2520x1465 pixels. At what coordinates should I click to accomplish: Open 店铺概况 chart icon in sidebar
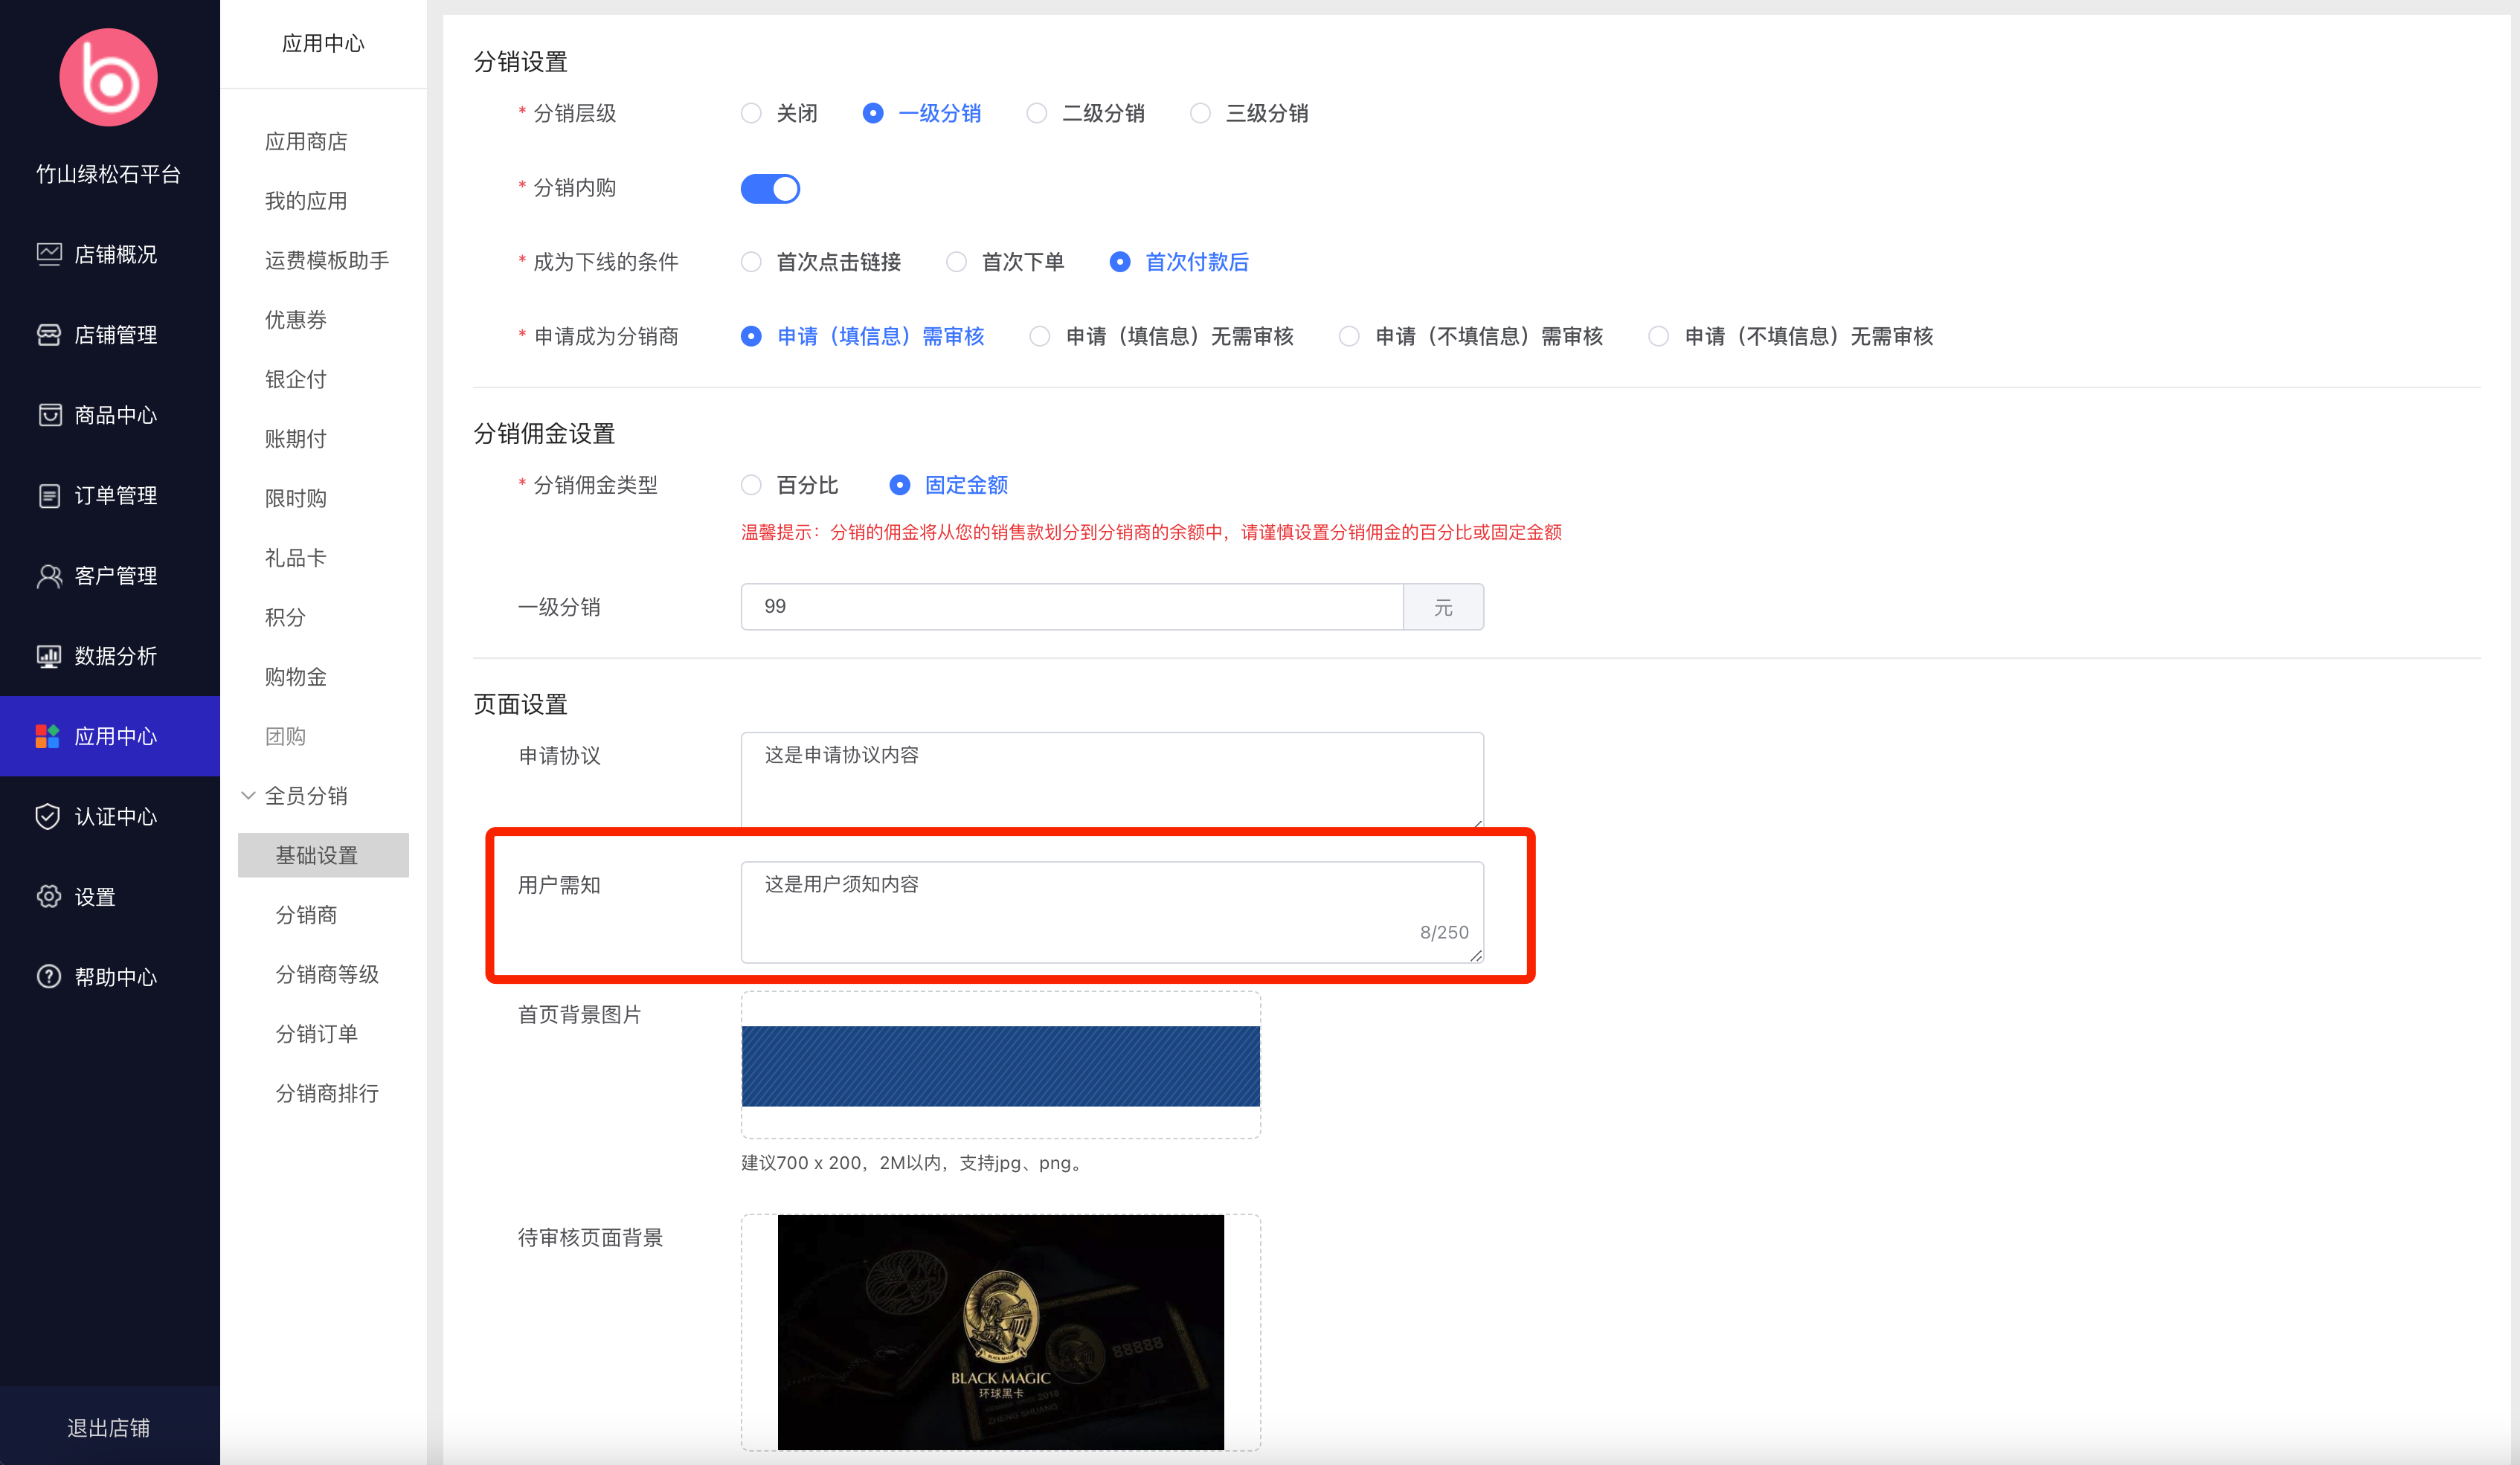[49, 254]
